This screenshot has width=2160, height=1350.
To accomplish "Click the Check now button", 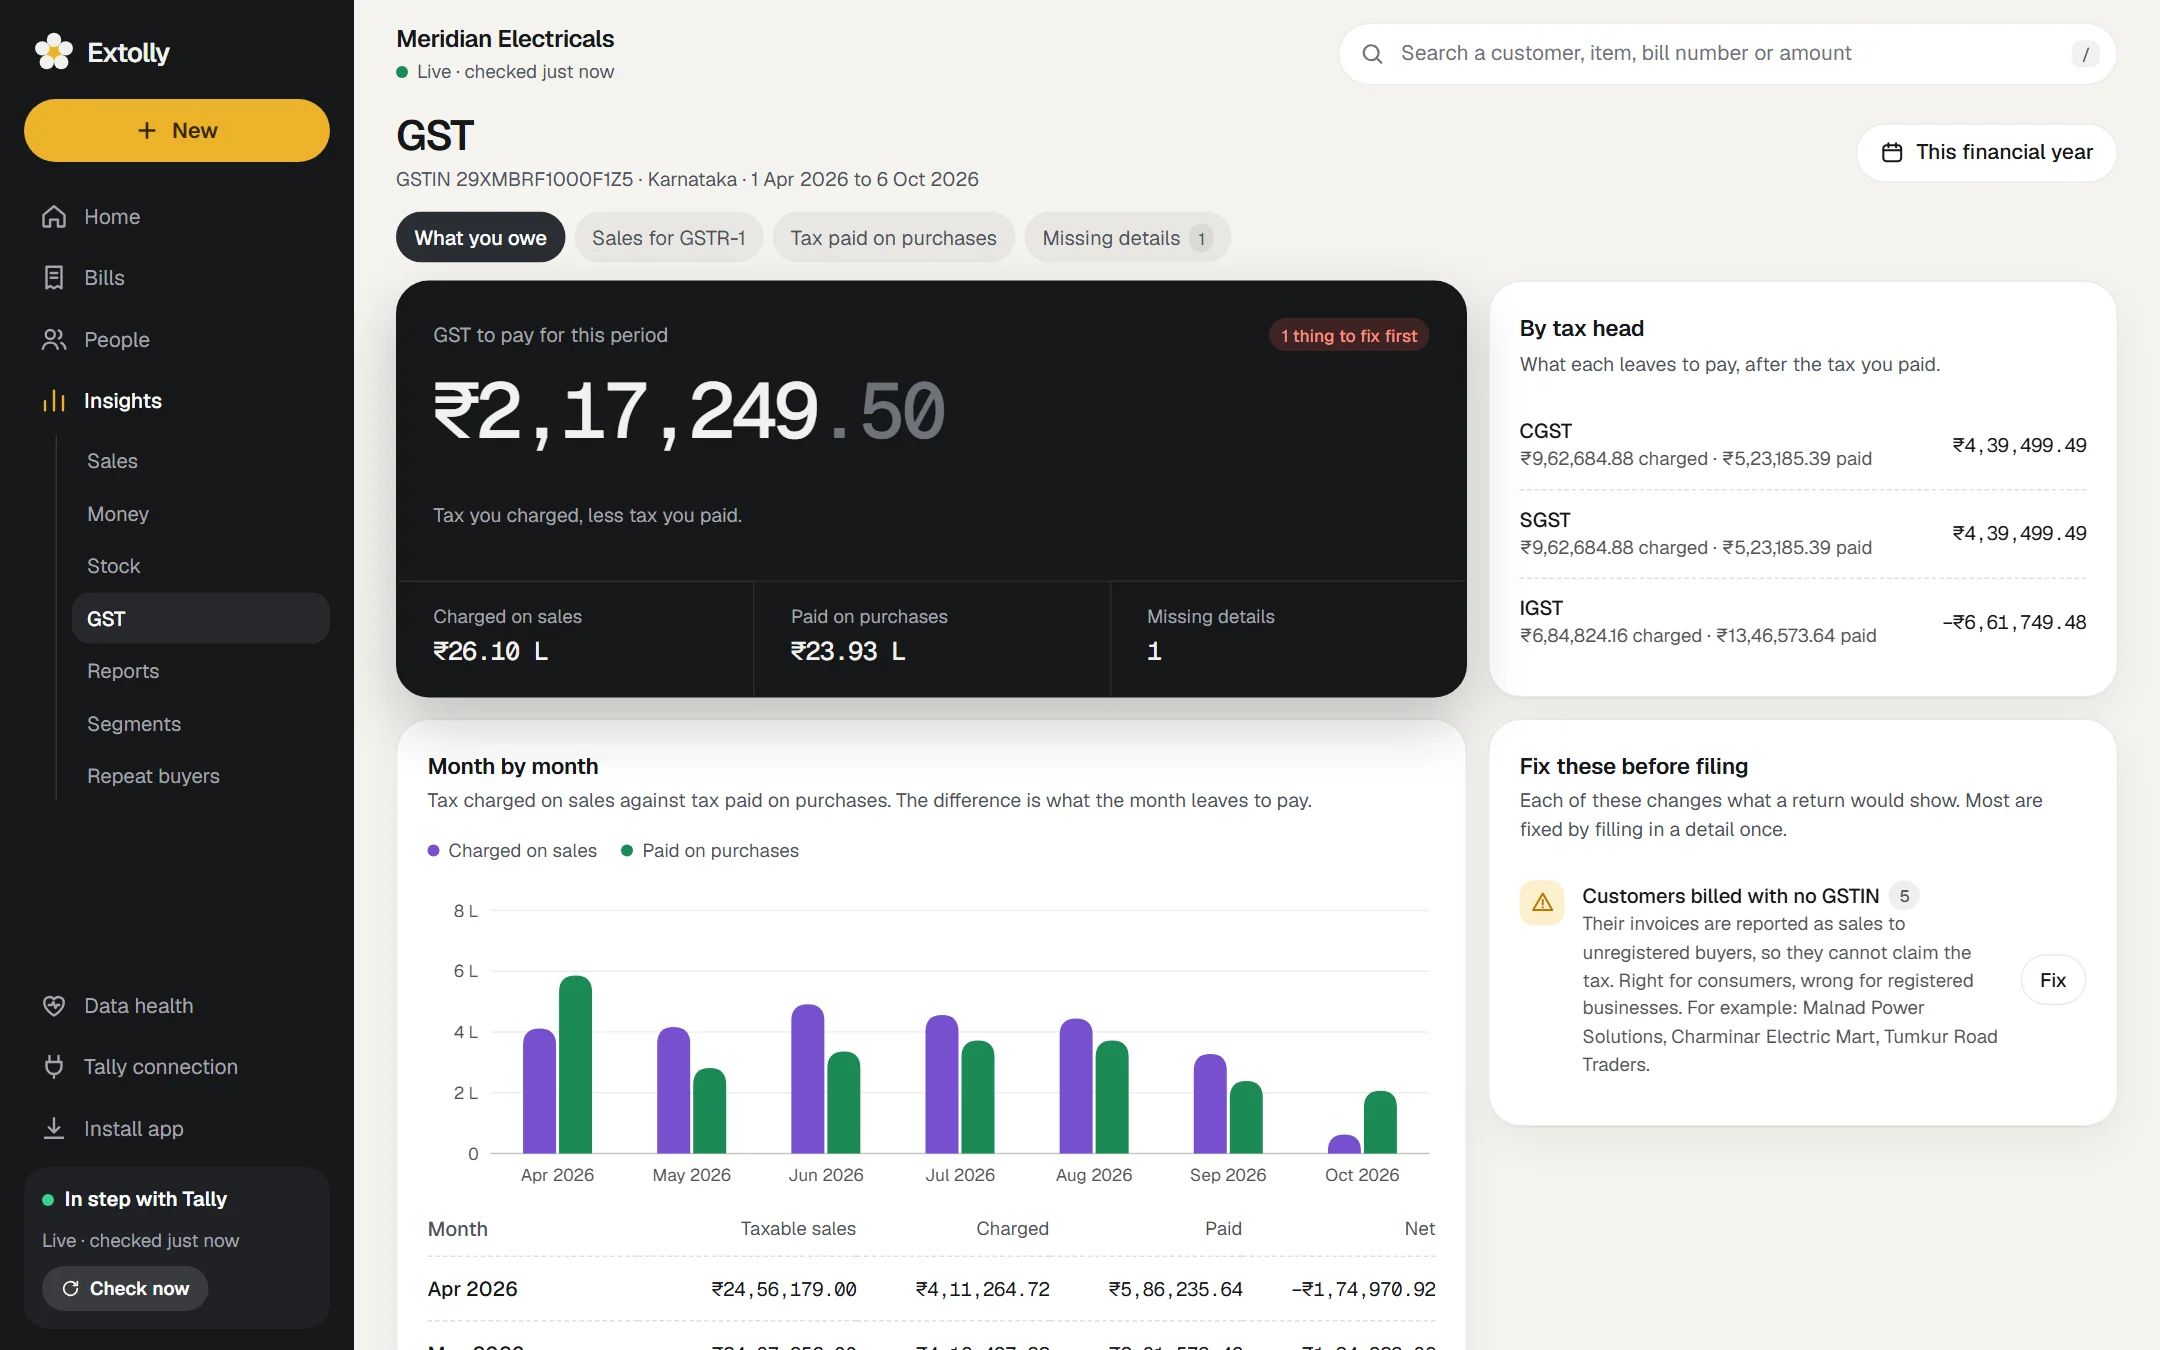I will (x=125, y=1288).
